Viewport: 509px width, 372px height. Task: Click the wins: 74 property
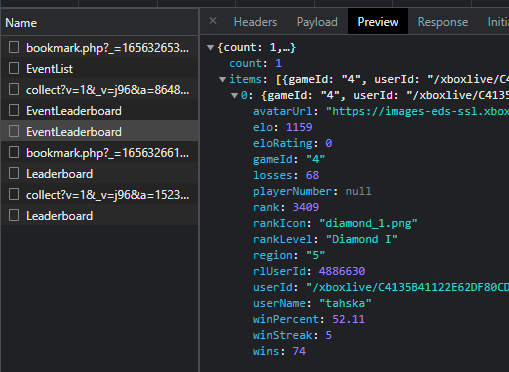pyautogui.click(x=279, y=351)
